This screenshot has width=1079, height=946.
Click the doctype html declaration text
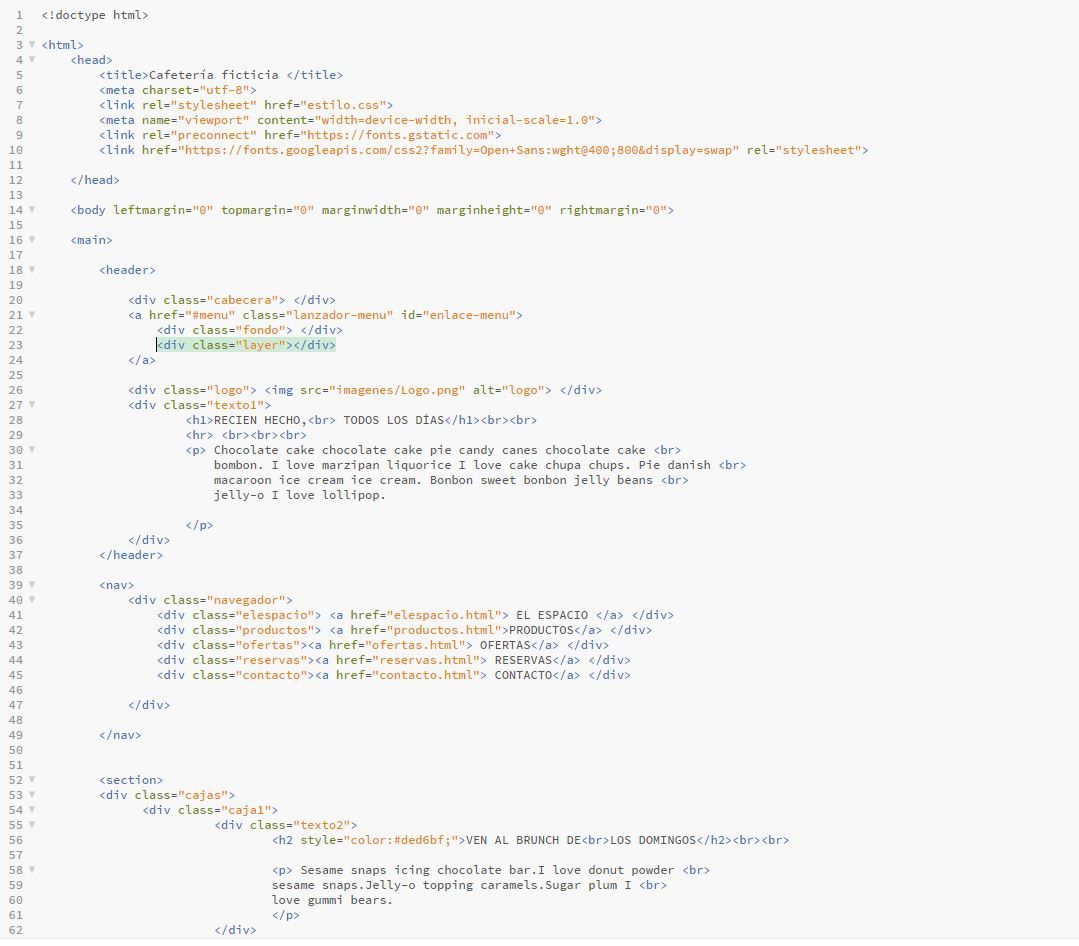pyautogui.click(x=95, y=15)
